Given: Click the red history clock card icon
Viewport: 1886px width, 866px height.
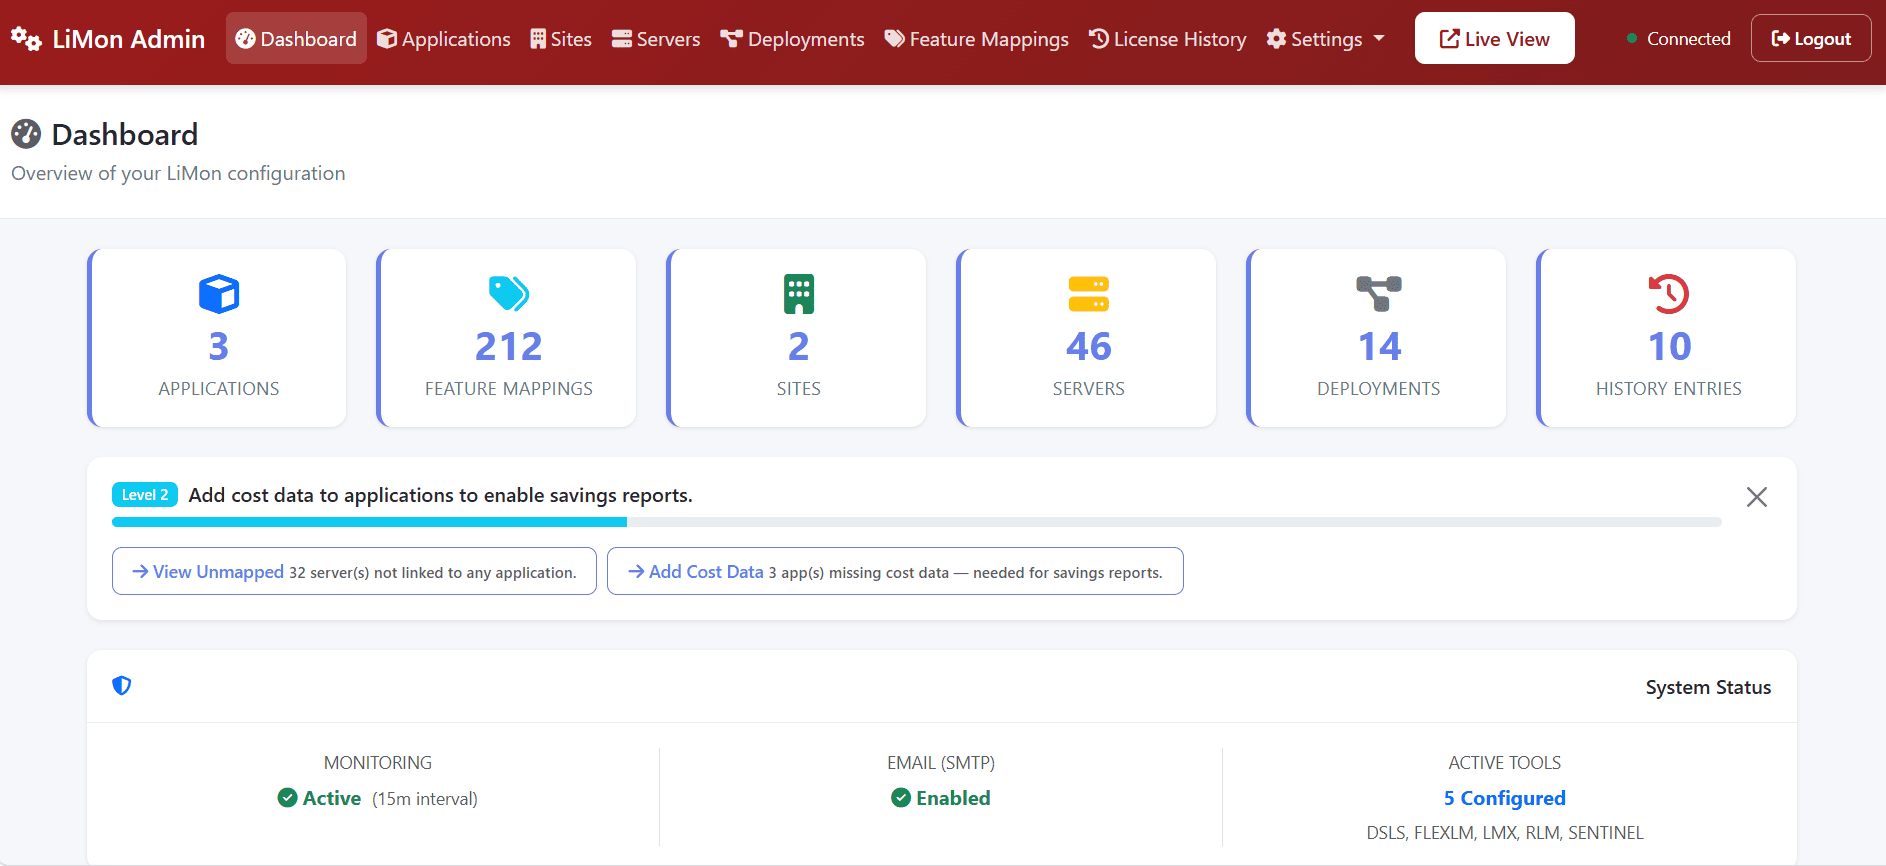Looking at the screenshot, I should 1669,294.
